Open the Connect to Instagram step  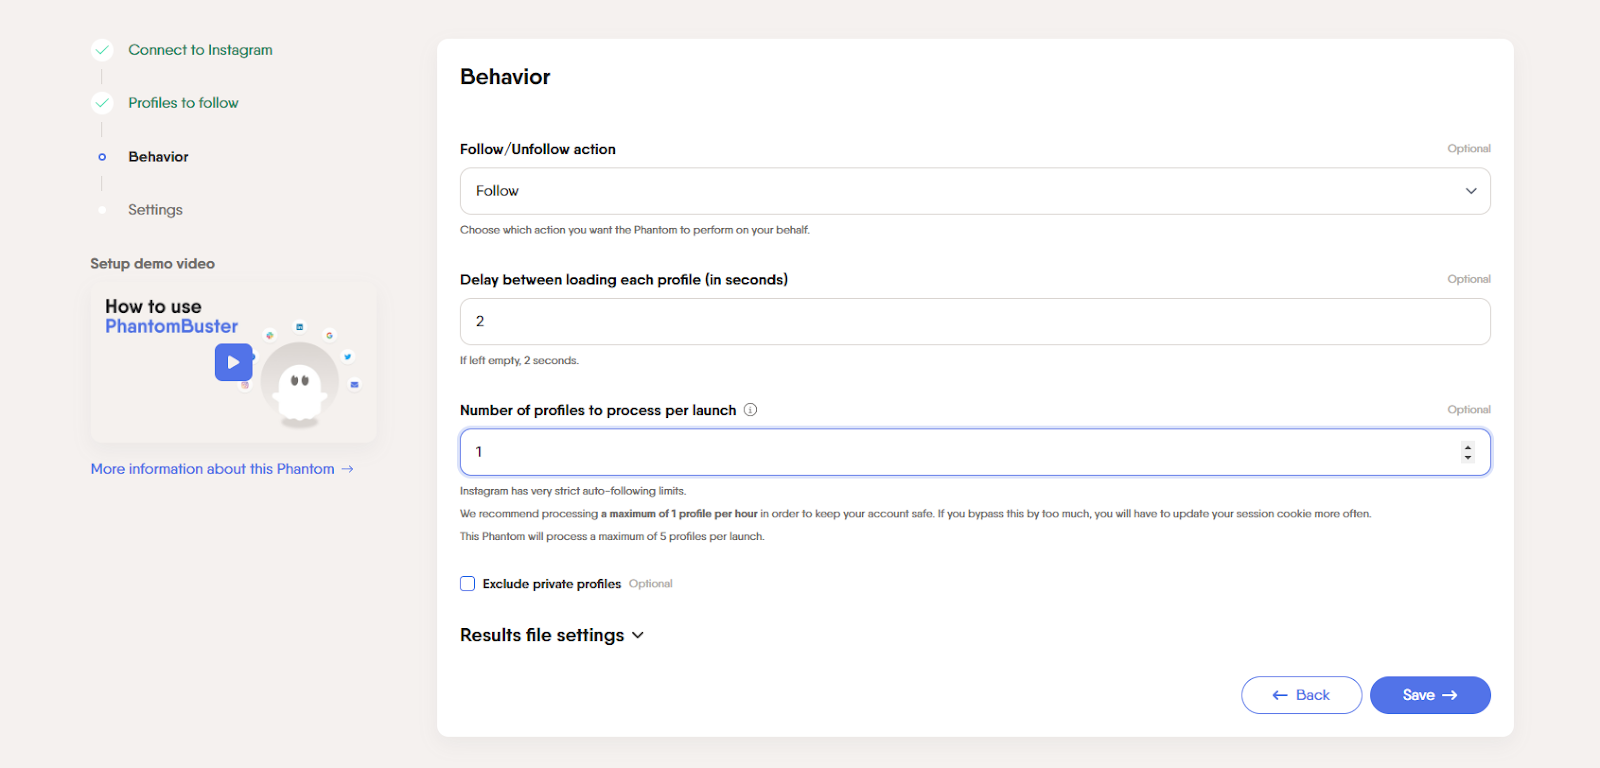pos(200,50)
